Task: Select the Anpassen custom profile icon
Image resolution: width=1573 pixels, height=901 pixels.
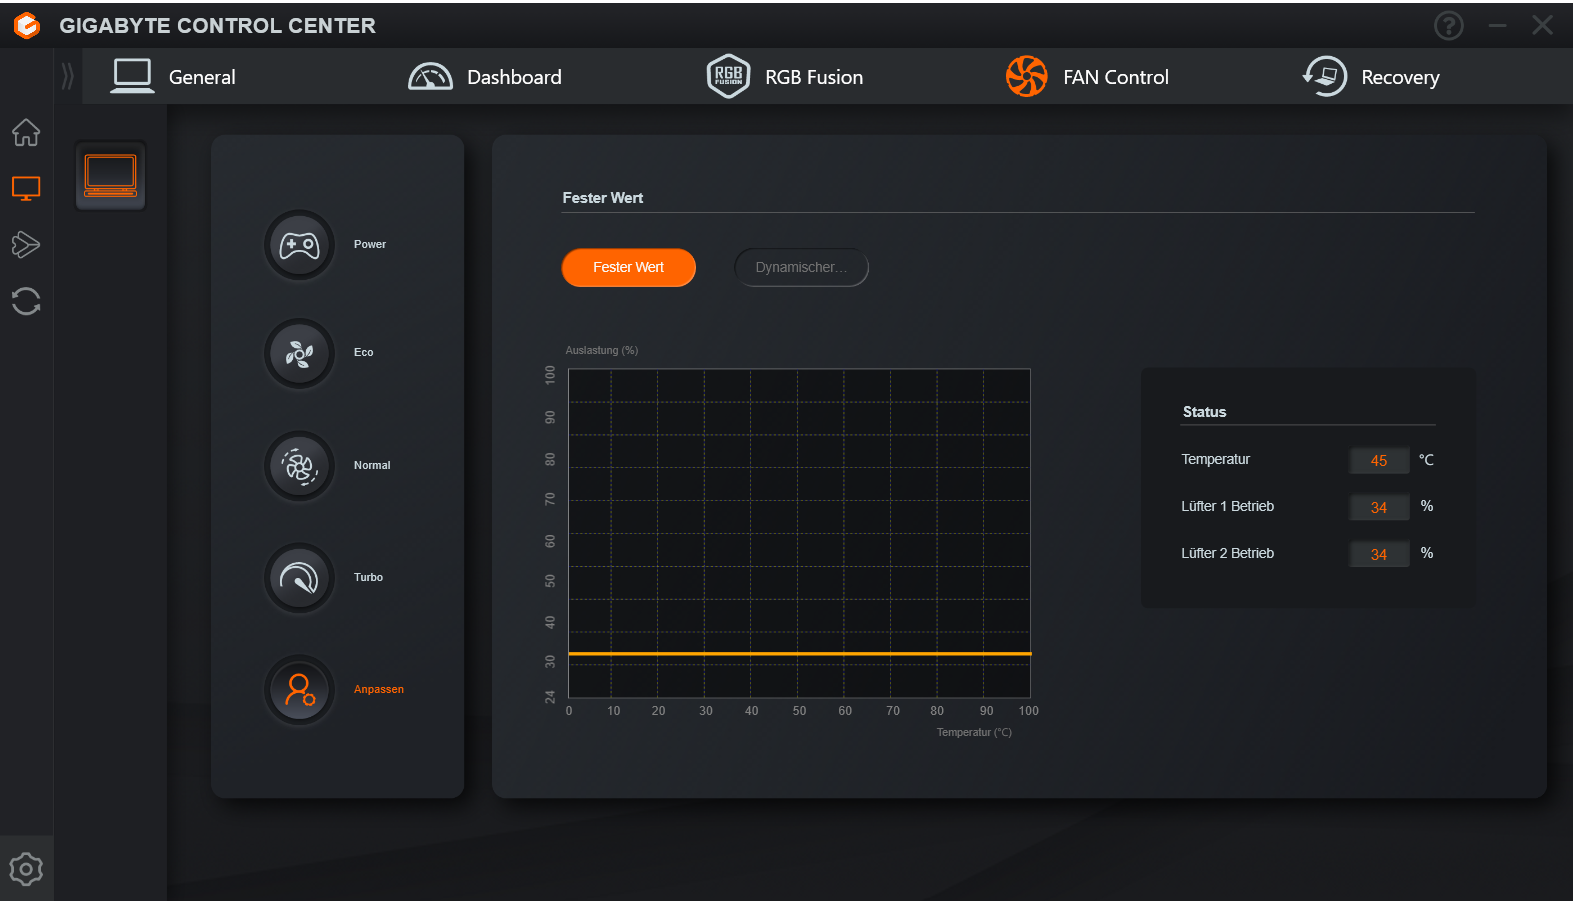Action: click(x=299, y=690)
